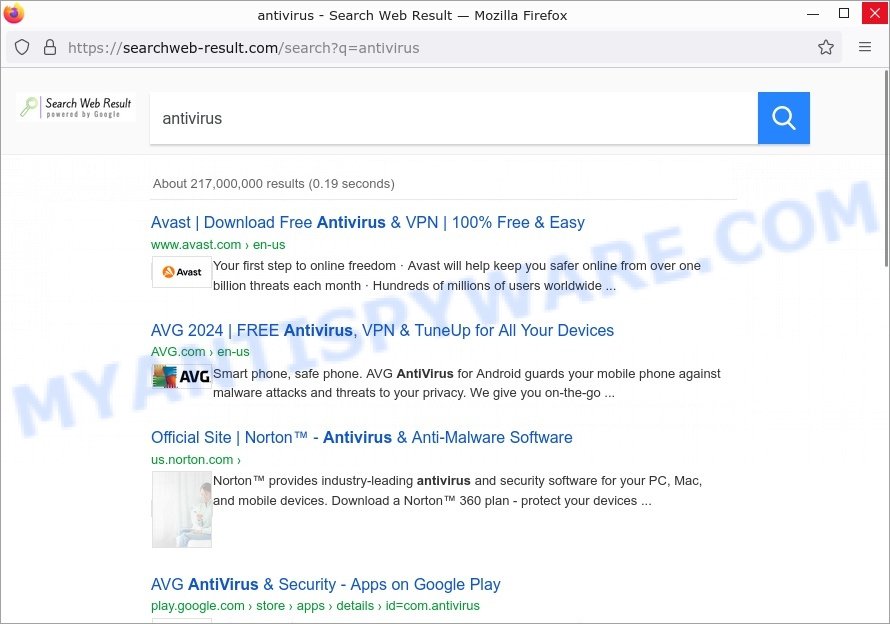The height and width of the screenshot is (624, 890).
Task: Select the About 217,000,000 results text
Action: point(274,184)
